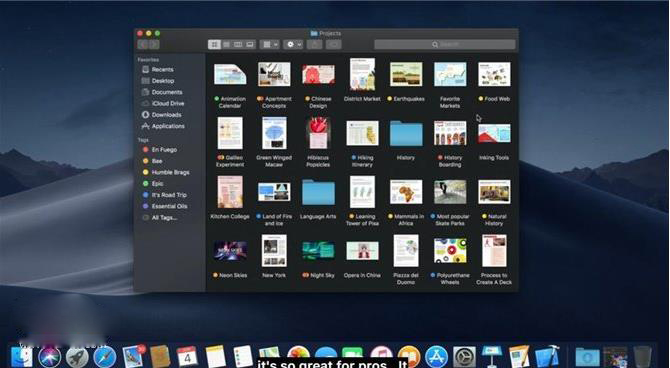Select the Chinese Design file

coord(318,74)
